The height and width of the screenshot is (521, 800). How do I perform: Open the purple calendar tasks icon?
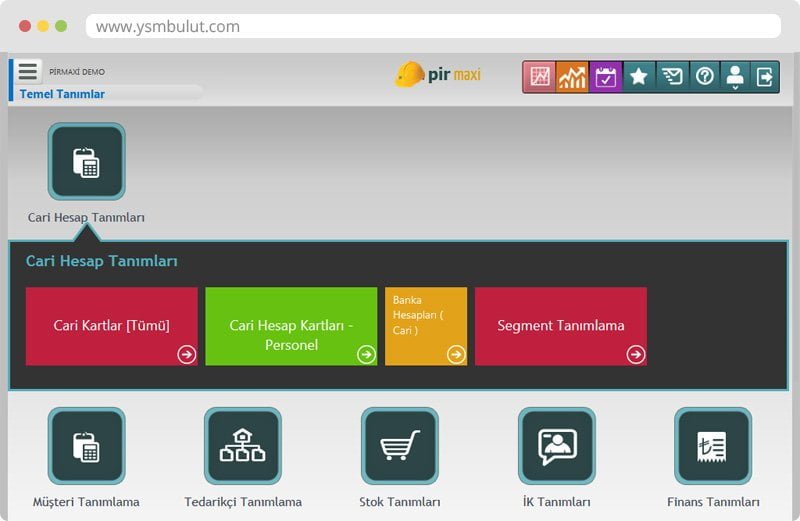(x=606, y=77)
